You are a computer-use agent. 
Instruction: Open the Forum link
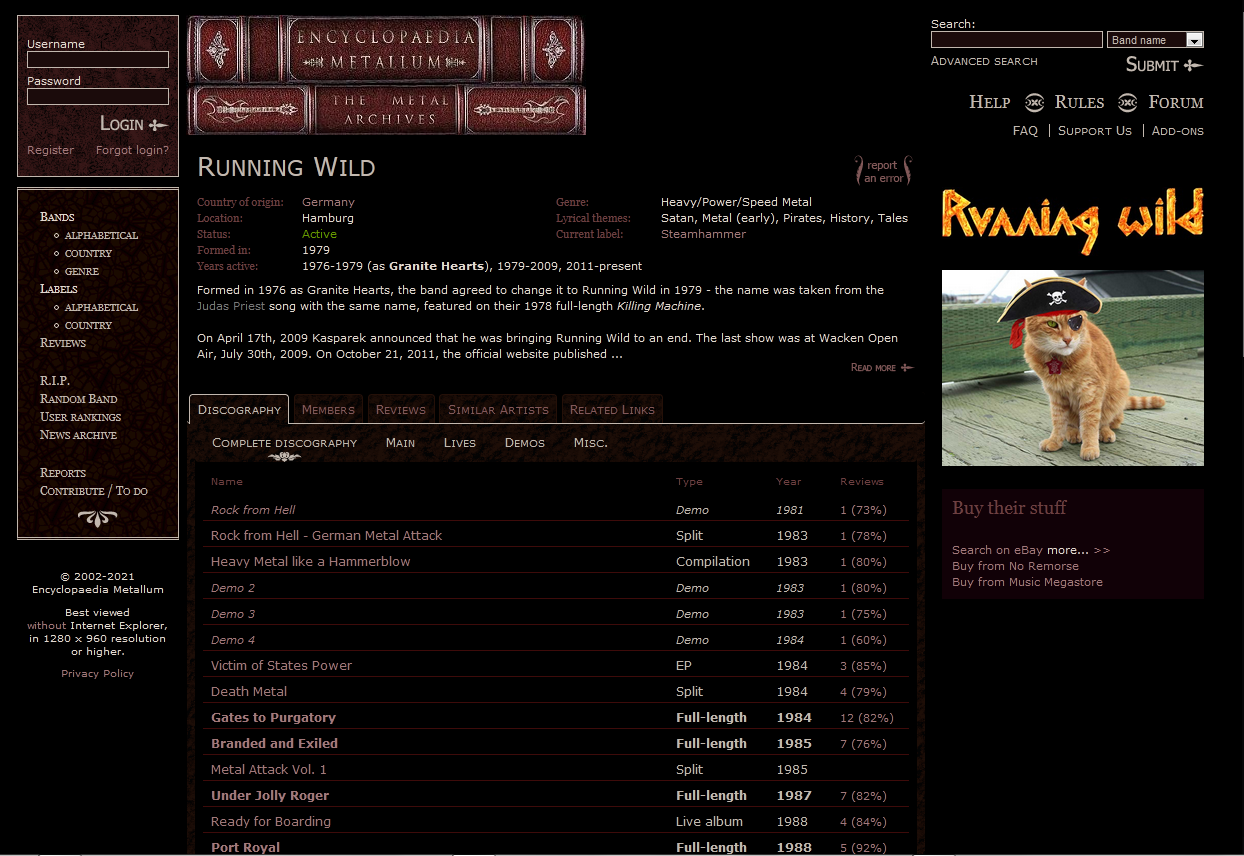pyautogui.click(x=1176, y=102)
